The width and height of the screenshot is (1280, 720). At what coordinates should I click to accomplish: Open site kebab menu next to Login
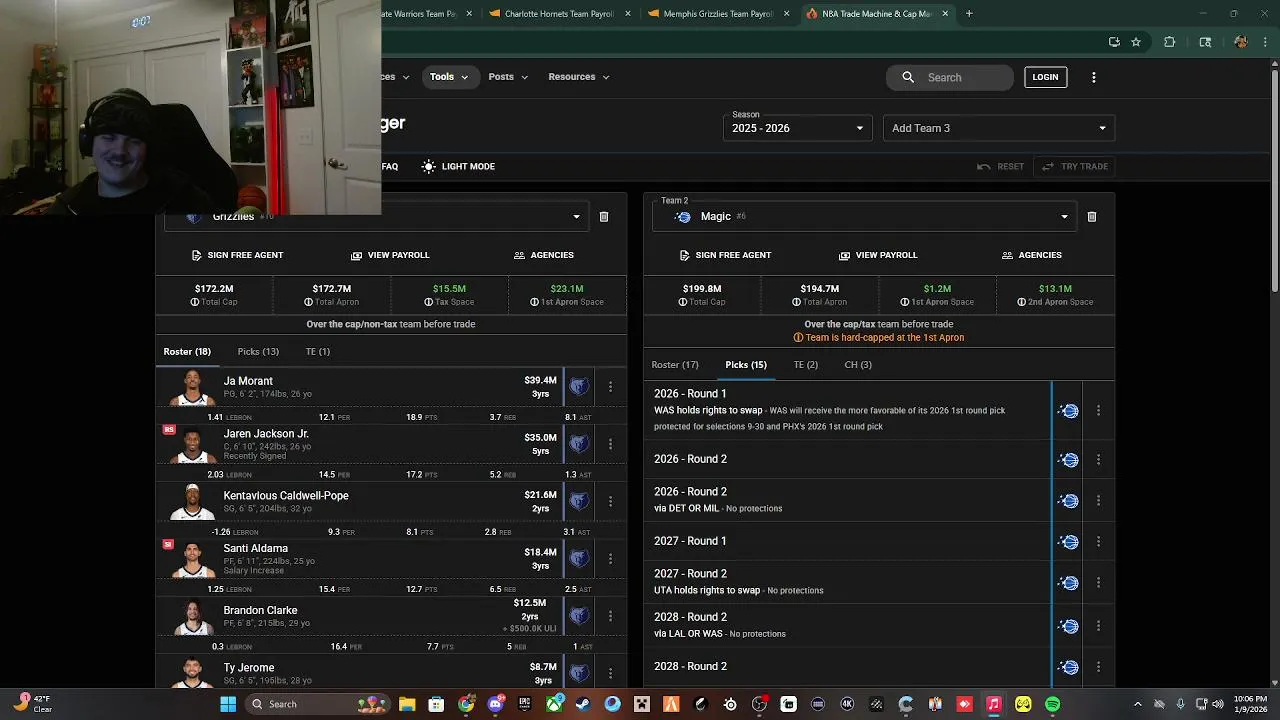coord(1093,77)
